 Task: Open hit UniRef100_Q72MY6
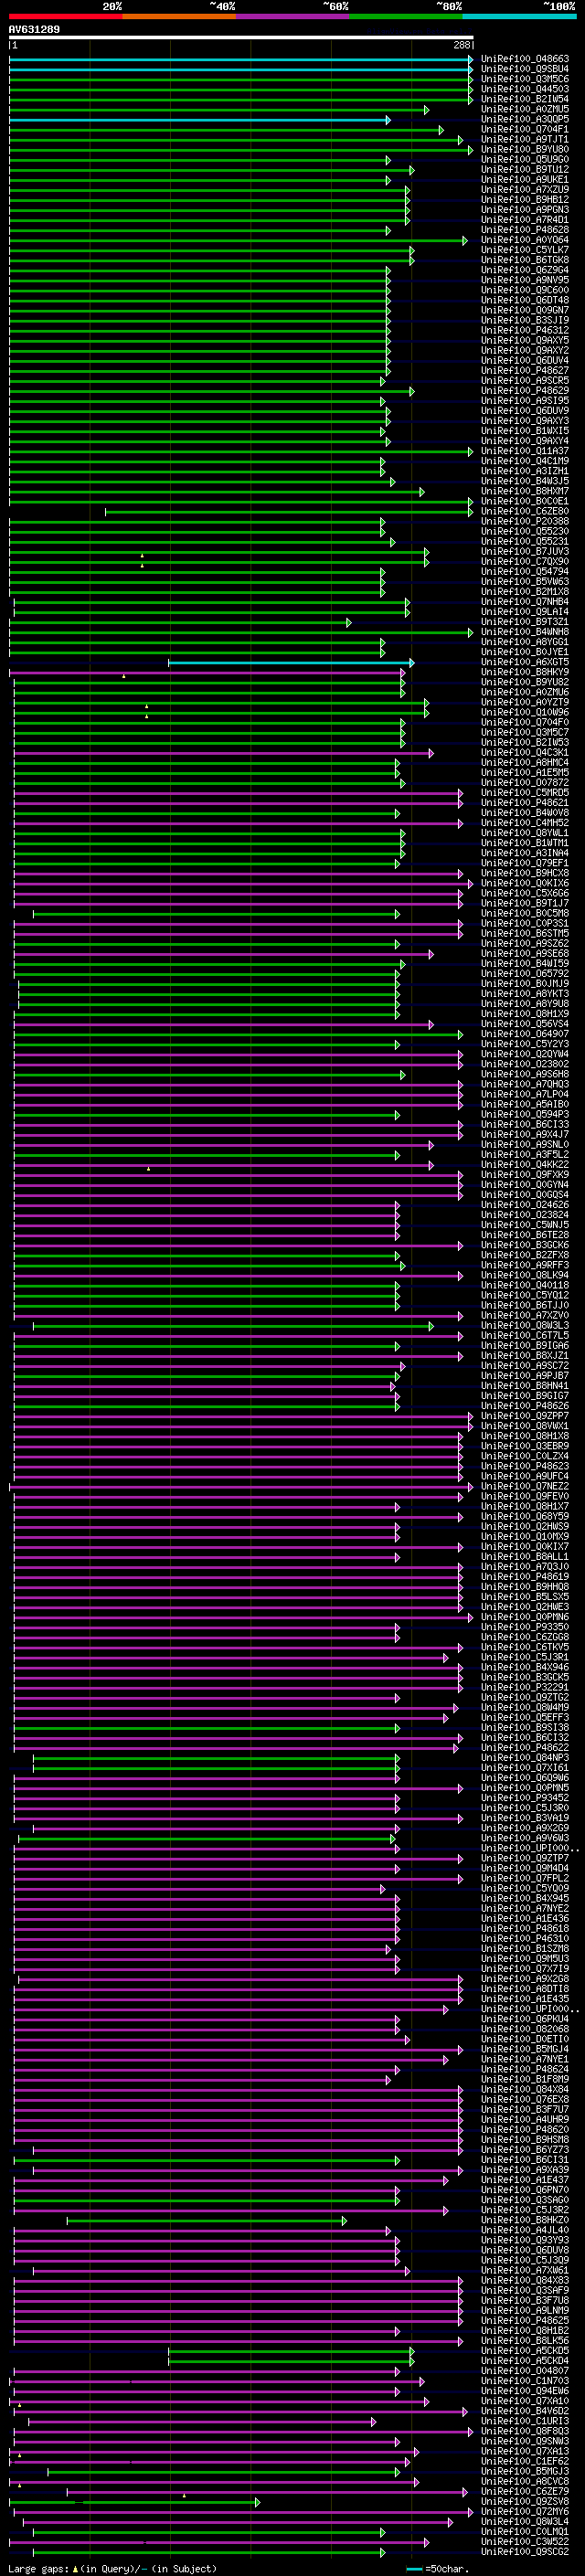point(524,2511)
